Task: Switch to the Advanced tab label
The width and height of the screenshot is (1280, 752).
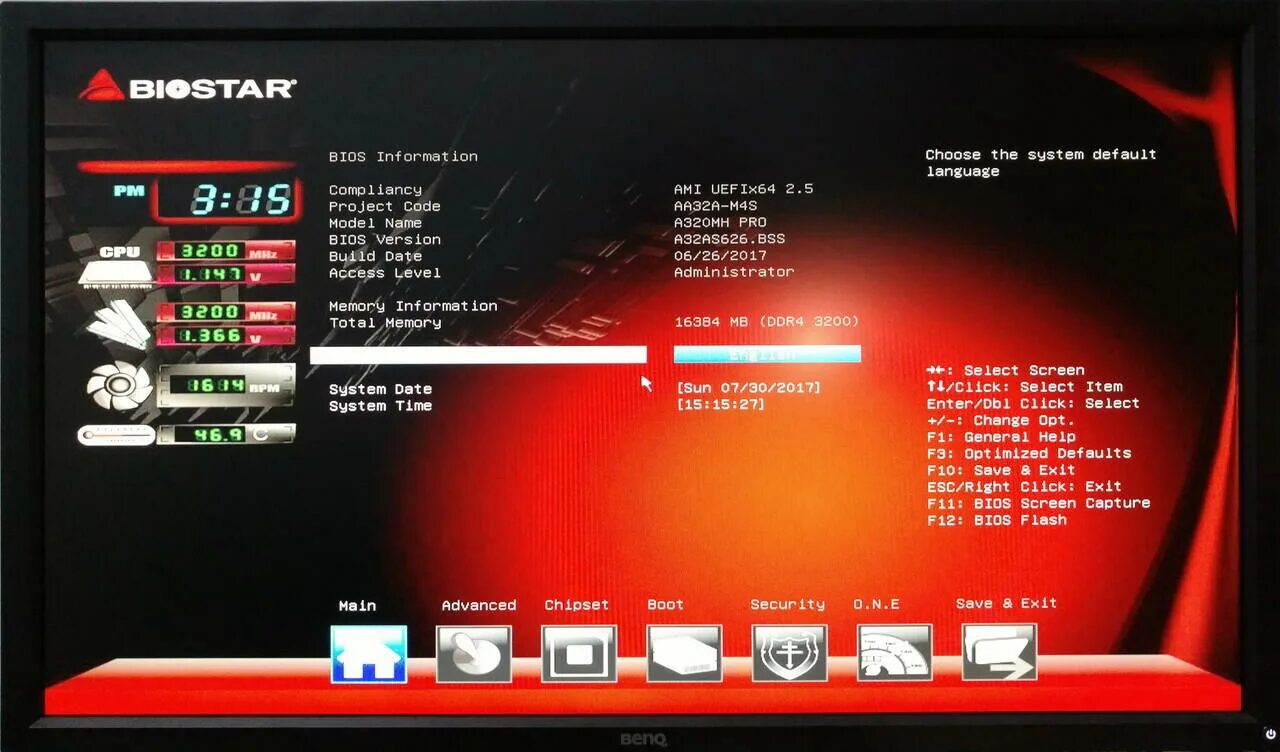Action: [479, 605]
